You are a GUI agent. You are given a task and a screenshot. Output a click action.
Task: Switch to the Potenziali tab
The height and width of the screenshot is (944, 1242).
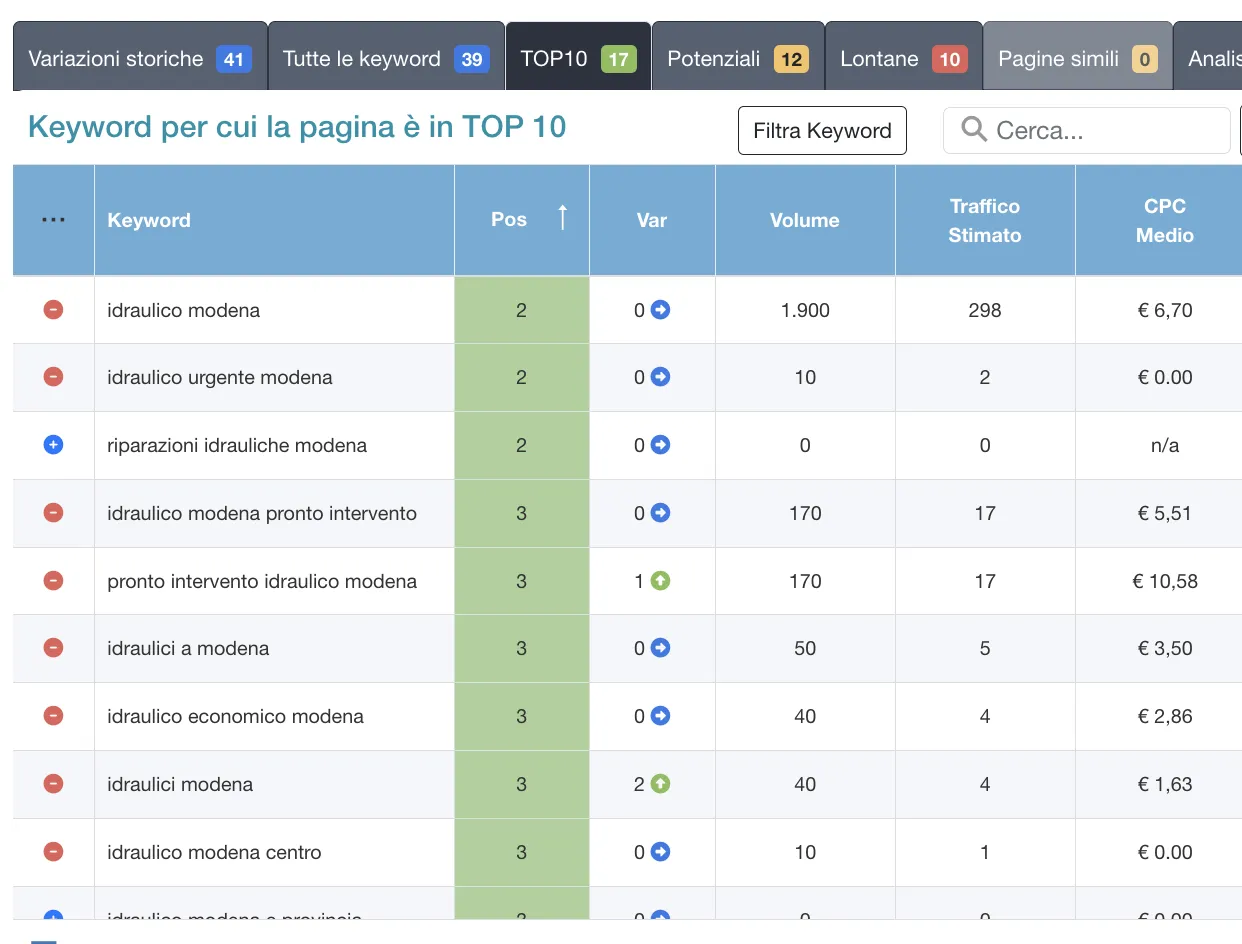737,59
